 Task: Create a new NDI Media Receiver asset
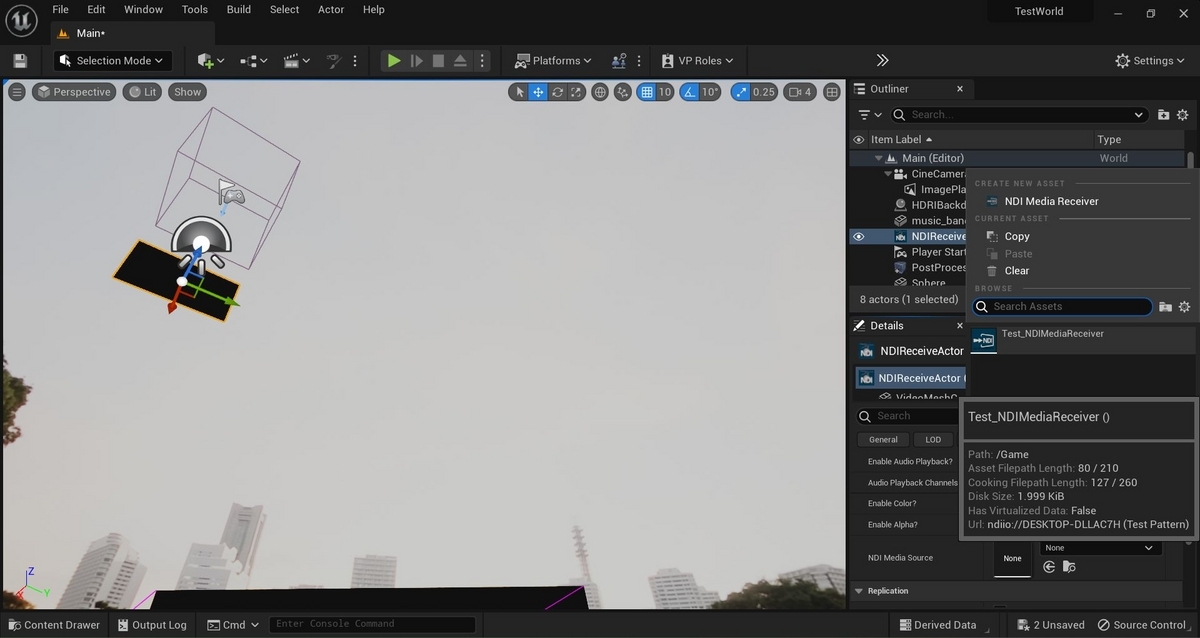coord(1051,201)
